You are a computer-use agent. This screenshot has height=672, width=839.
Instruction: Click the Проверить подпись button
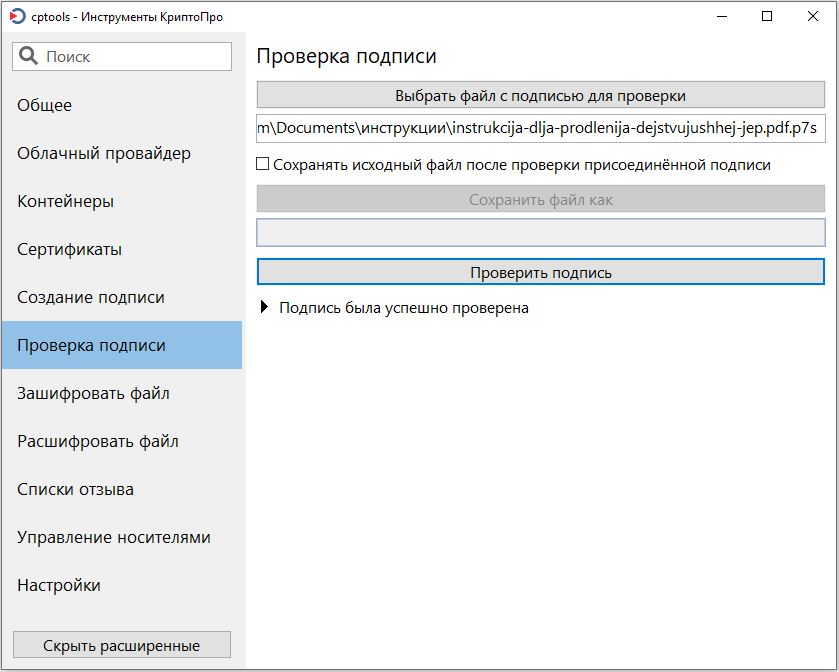[541, 272]
